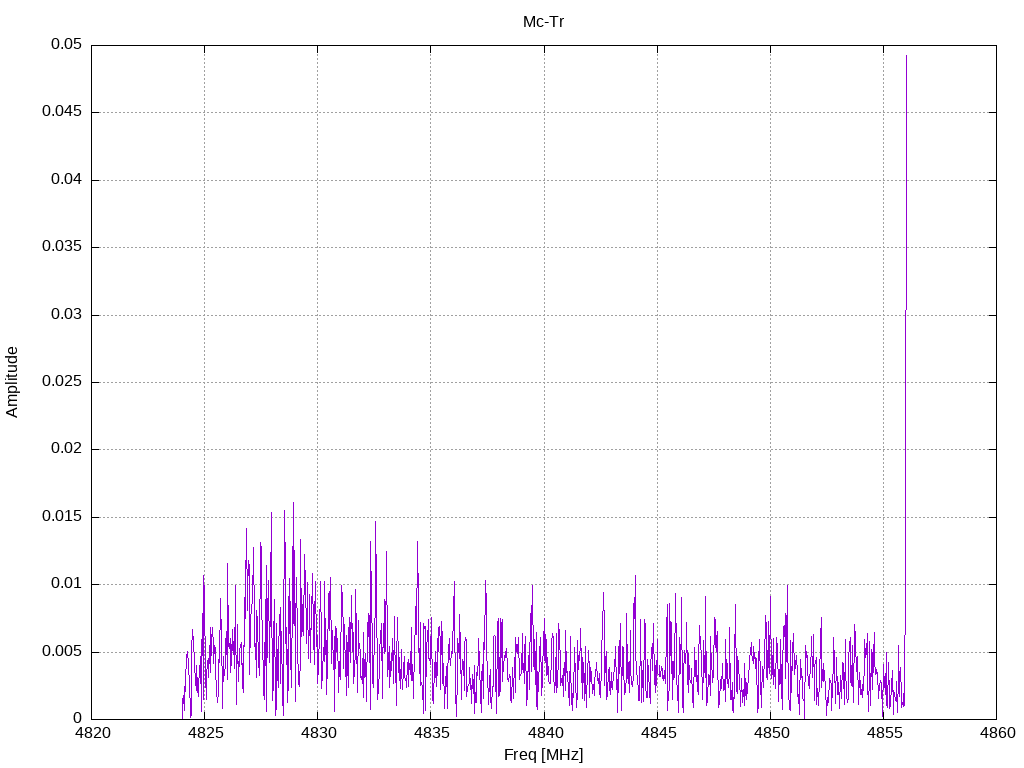Click the 4855 x-axis tick label
This screenshot has width=1024, height=768.
884,733
